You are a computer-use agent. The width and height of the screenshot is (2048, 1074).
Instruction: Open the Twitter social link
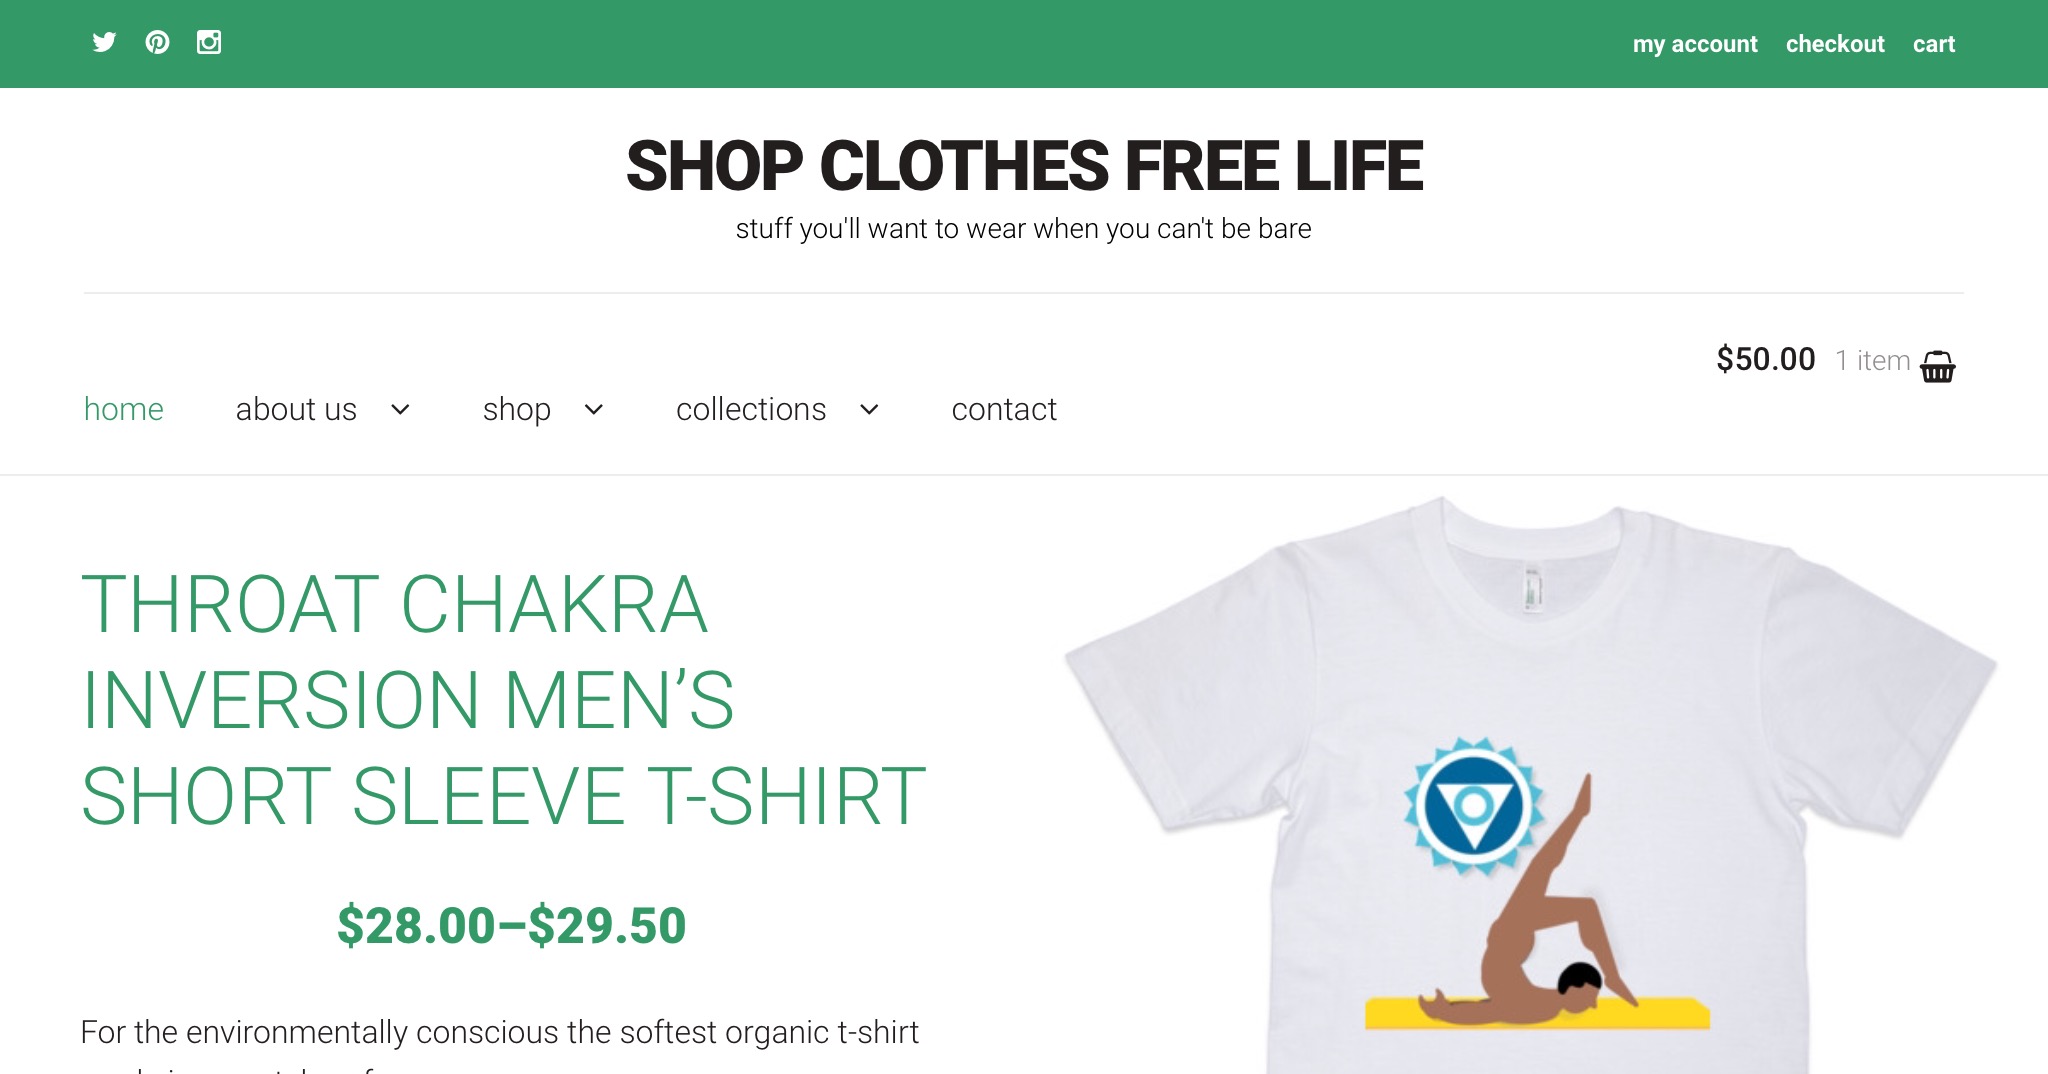point(104,42)
